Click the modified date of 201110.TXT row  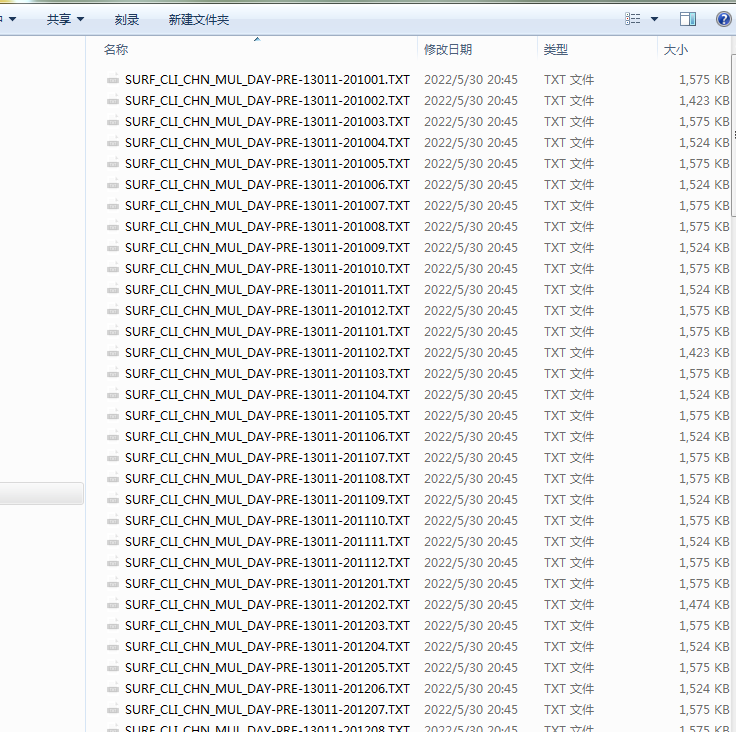tap(471, 521)
